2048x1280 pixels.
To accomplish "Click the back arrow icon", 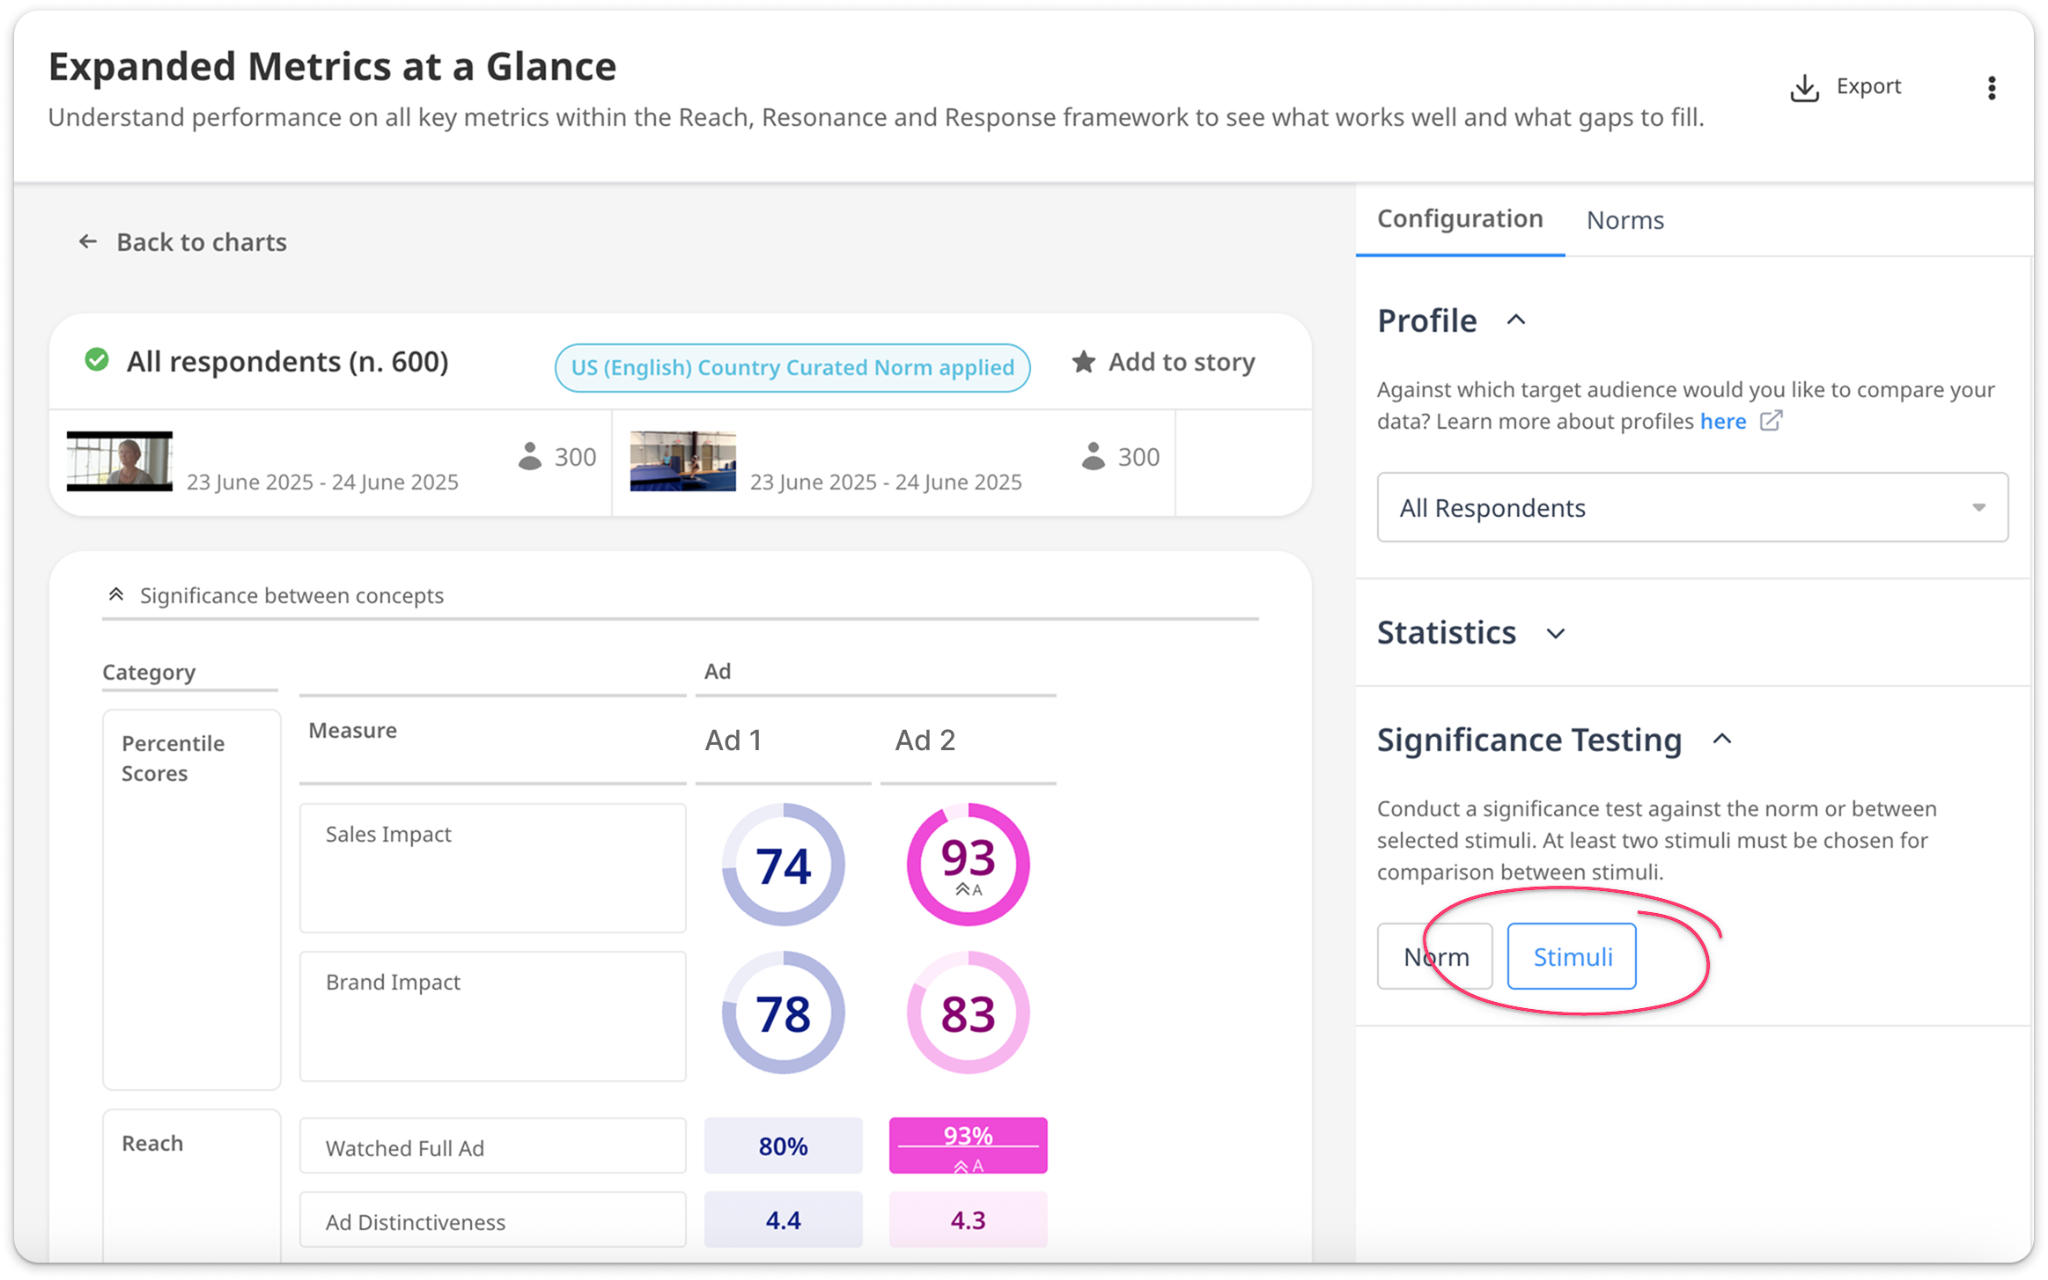I will pyautogui.click(x=88, y=242).
